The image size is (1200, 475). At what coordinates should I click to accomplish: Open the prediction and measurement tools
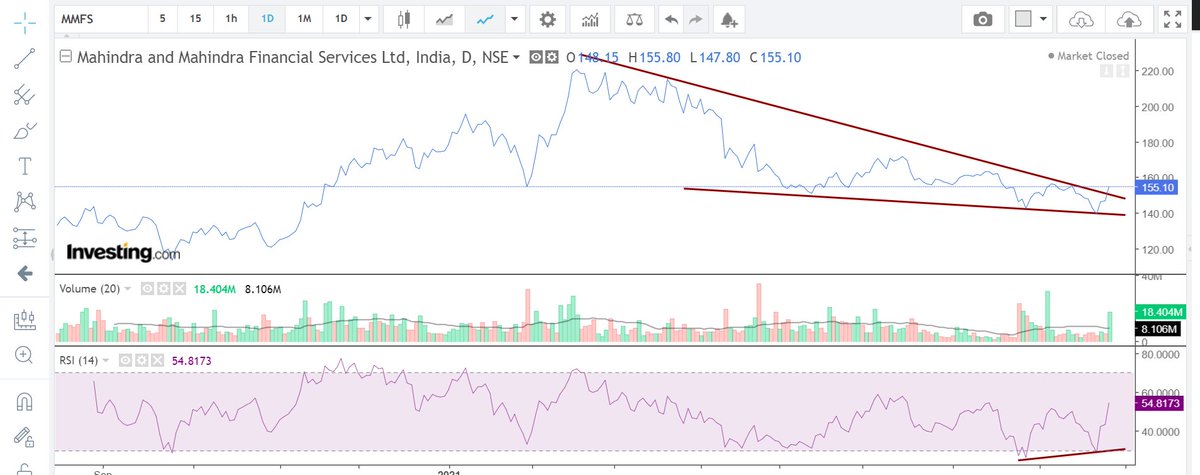[x=25, y=237]
